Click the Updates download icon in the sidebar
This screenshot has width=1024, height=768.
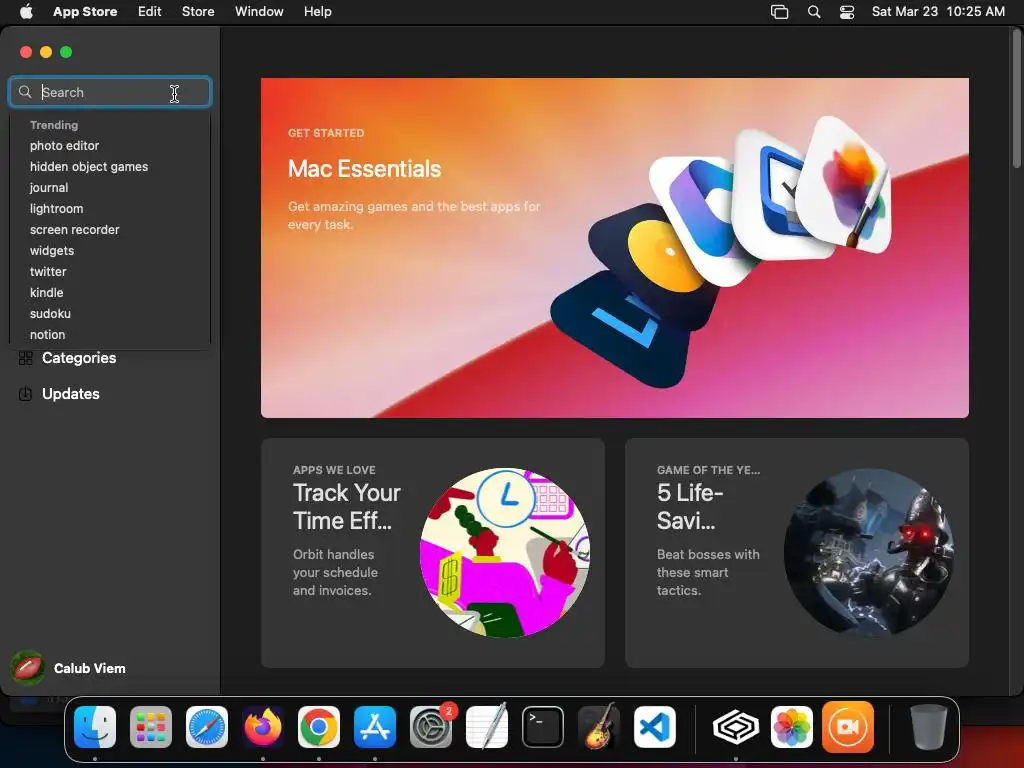(x=25, y=394)
